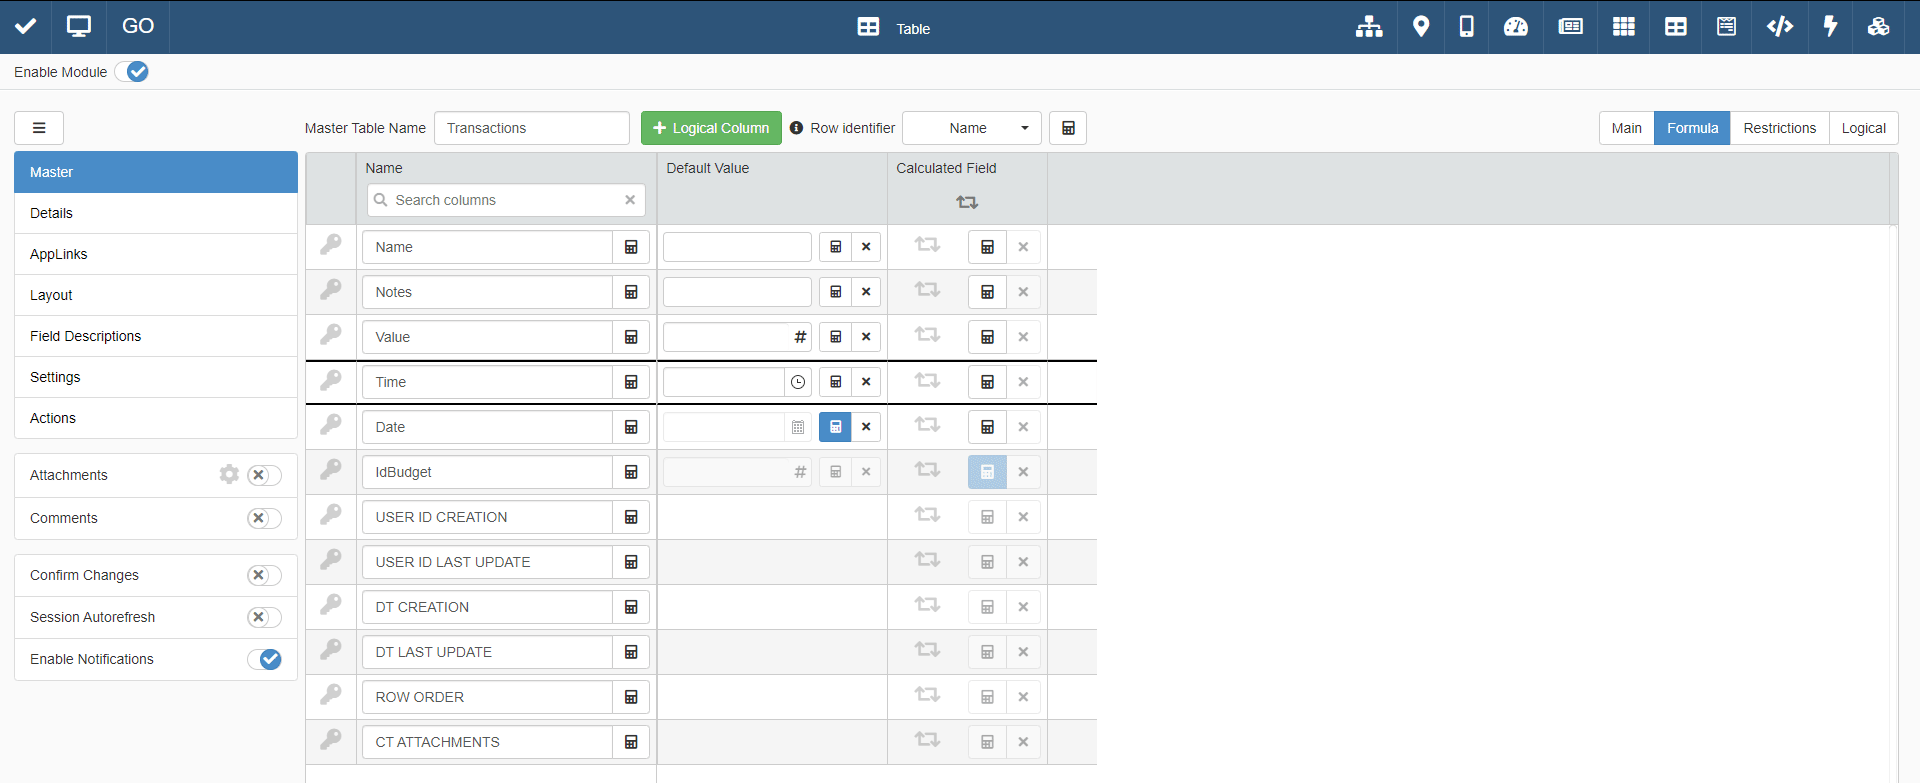Turn off Enable Notifications toggle

pos(265,659)
